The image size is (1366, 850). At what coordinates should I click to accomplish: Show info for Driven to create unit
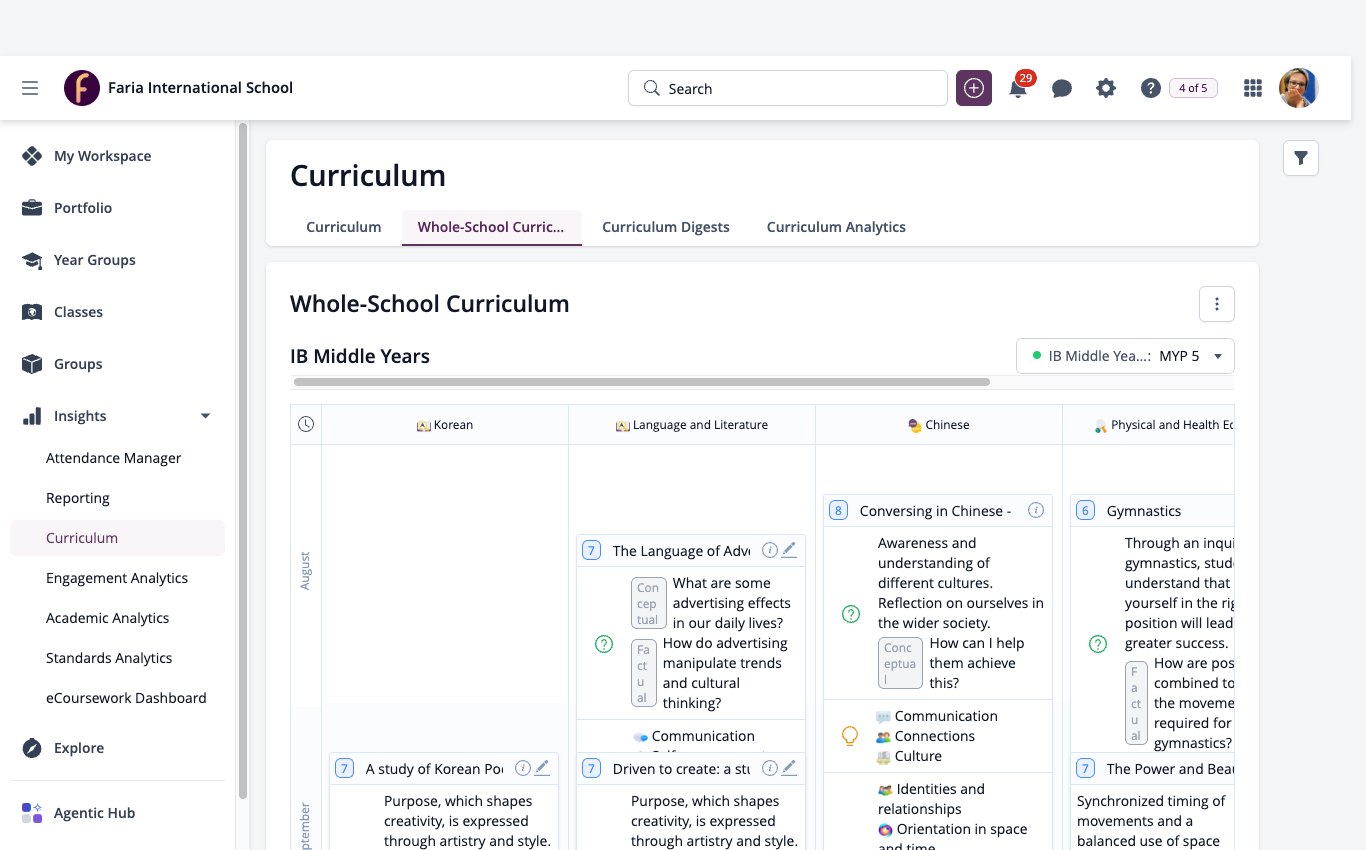pos(770,768)
